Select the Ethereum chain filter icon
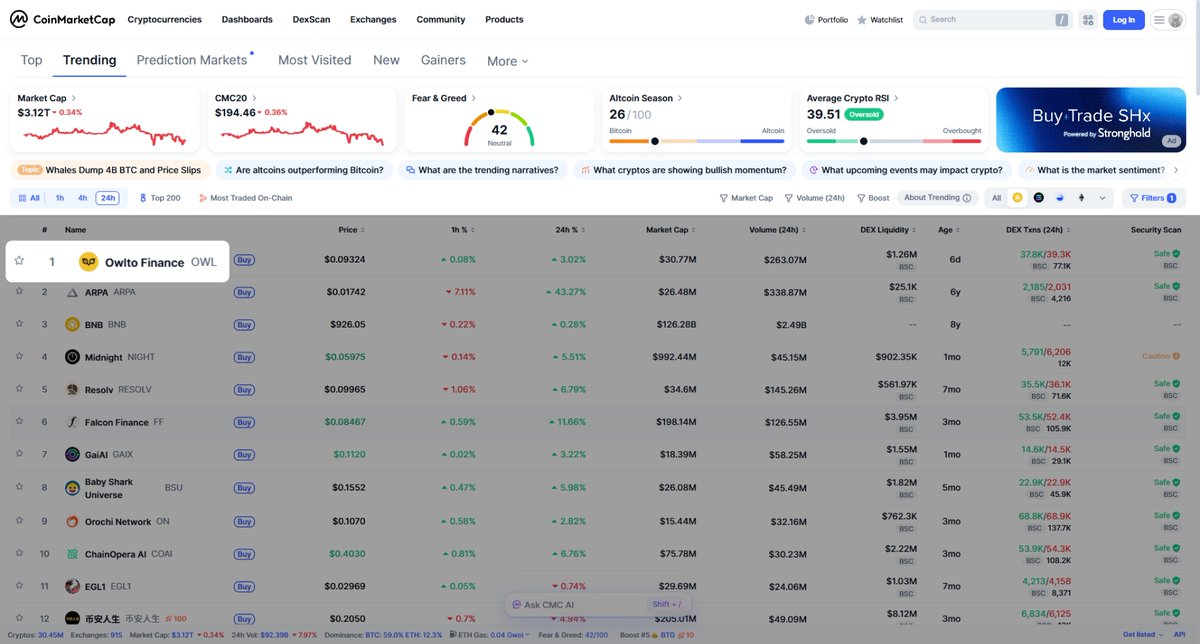 coord(1080,198)
